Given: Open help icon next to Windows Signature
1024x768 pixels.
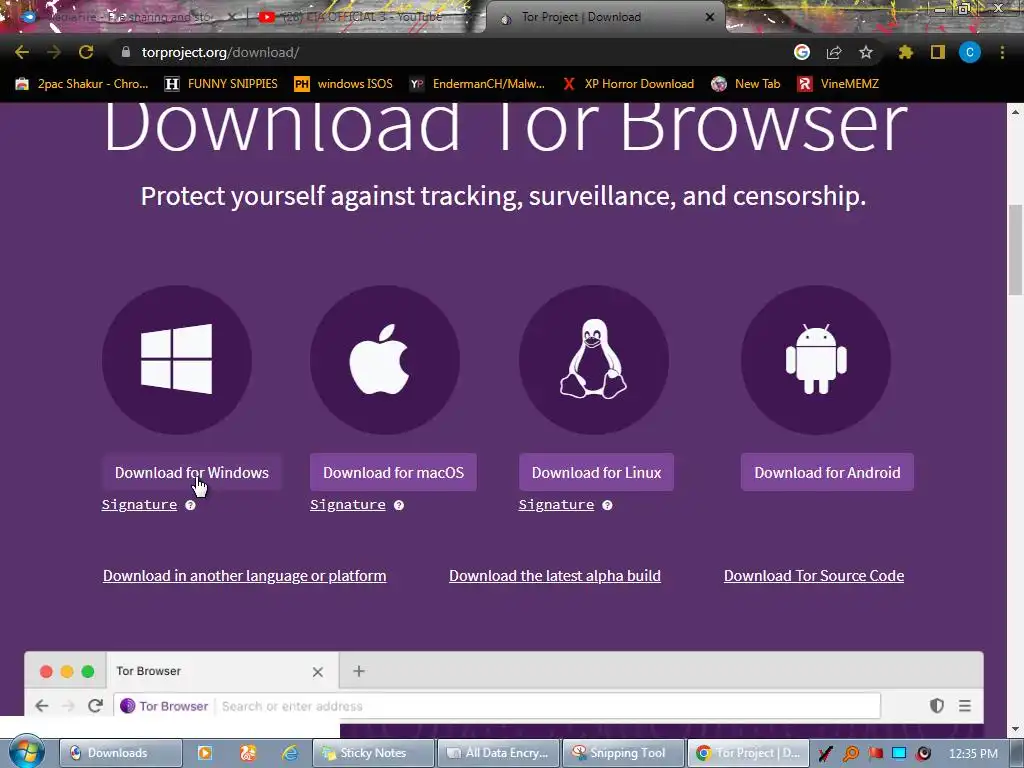Looking at the screenshot, I should click(x=190, y=505).
